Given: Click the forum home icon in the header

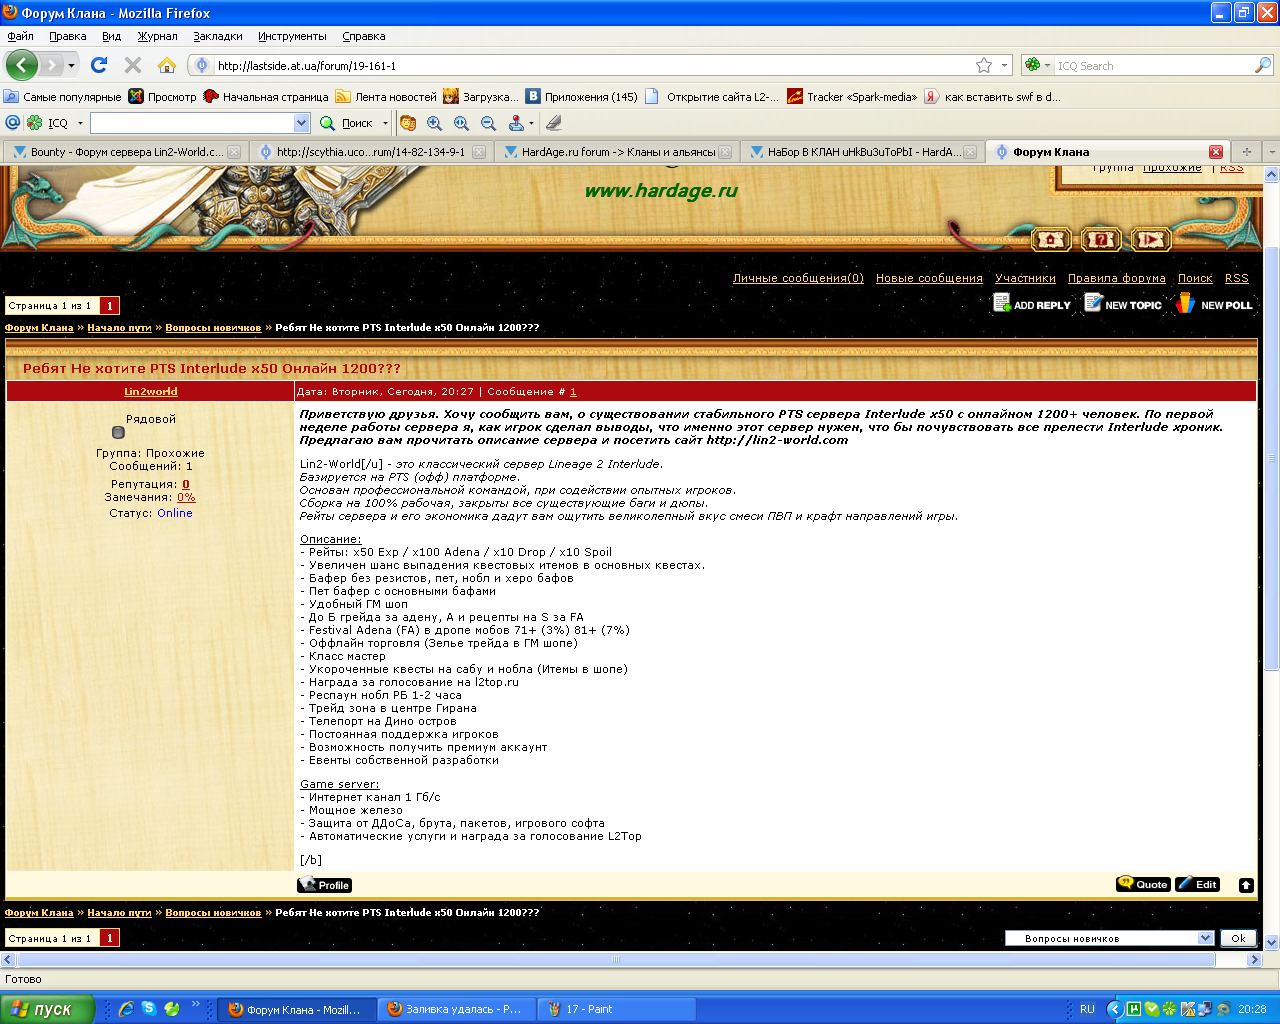Looking at the screenshot, I should pyautogui.click(x=1051, y=239).
